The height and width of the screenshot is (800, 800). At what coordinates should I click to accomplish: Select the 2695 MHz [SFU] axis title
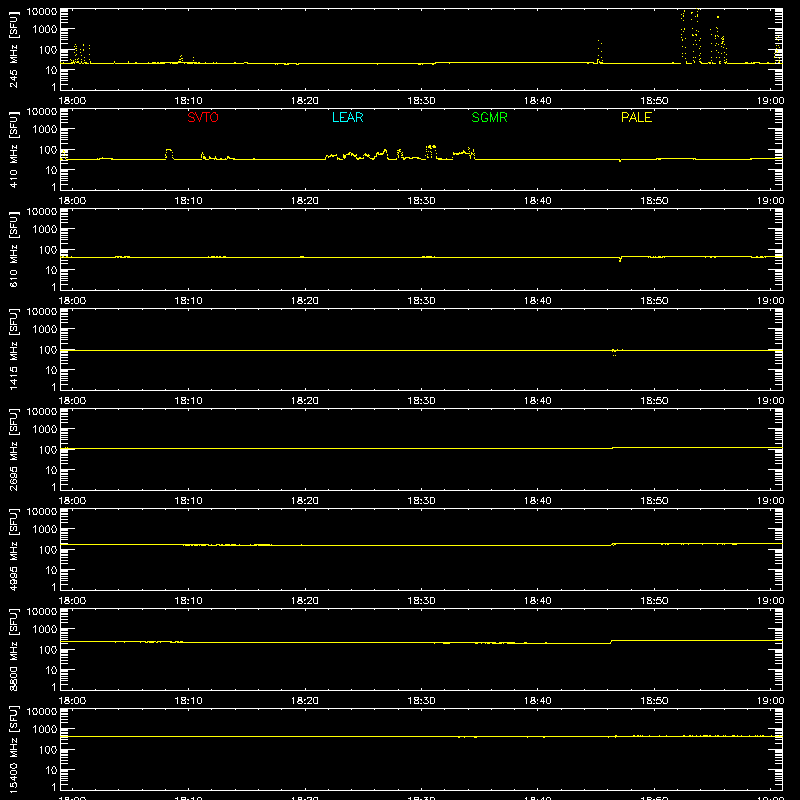pos(14,449)
